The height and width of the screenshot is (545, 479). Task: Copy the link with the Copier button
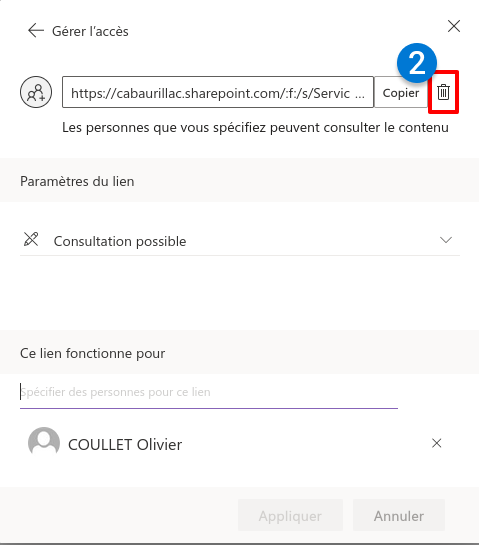pos(400,92)
